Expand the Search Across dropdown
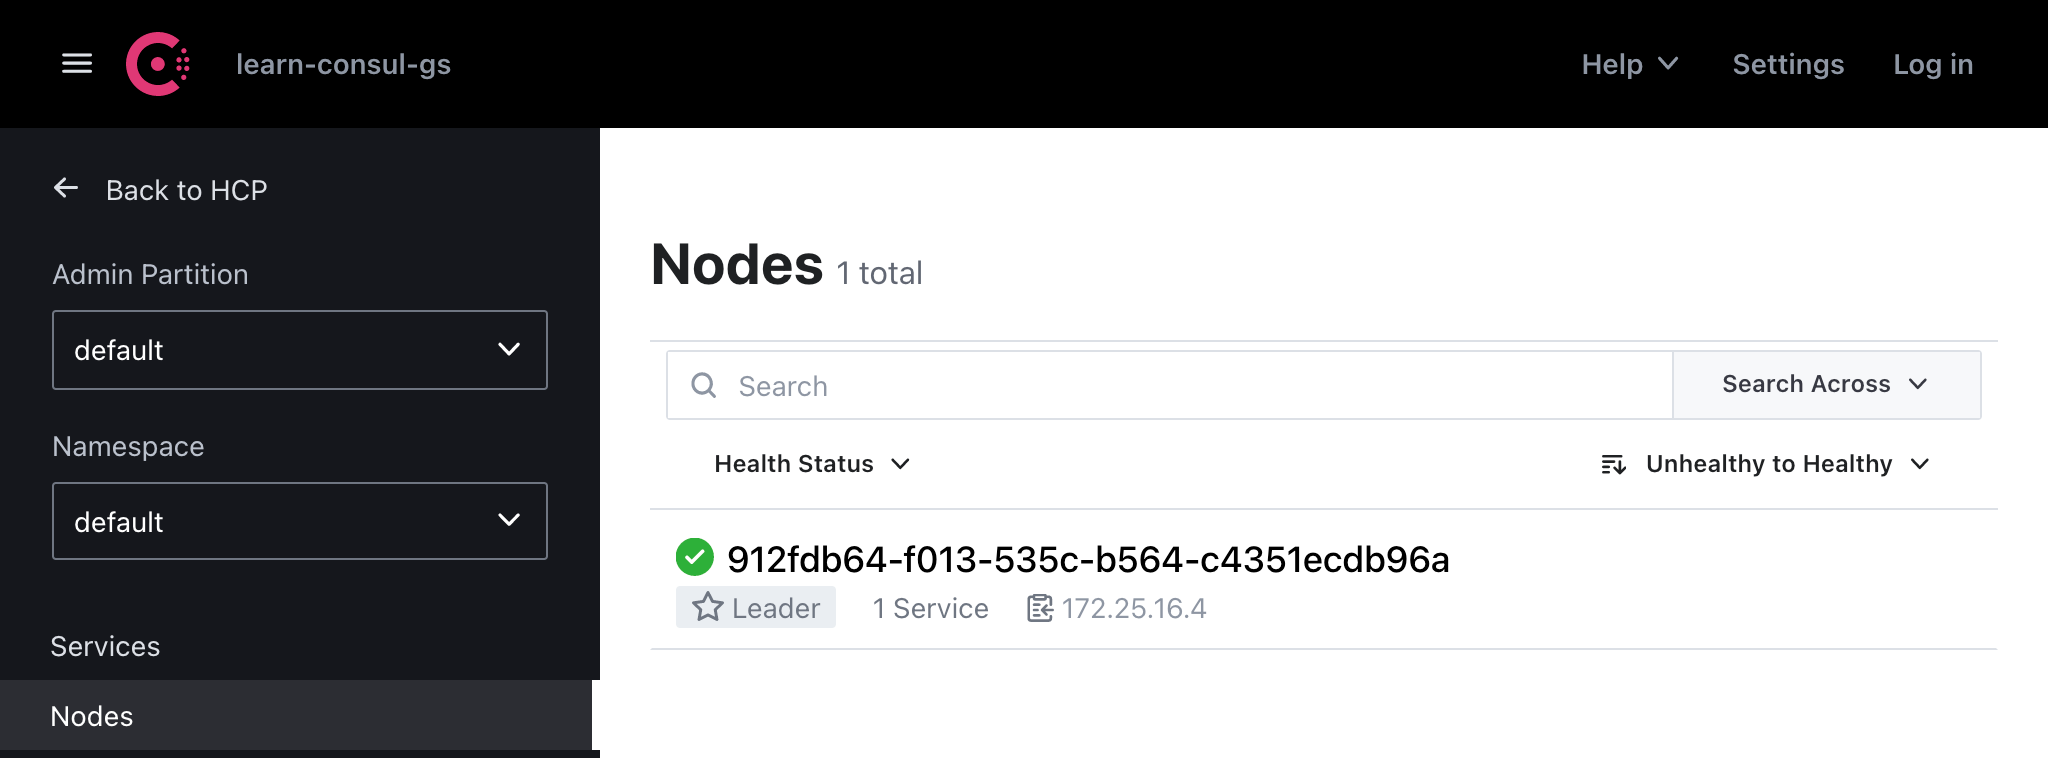 (1825, 385)
